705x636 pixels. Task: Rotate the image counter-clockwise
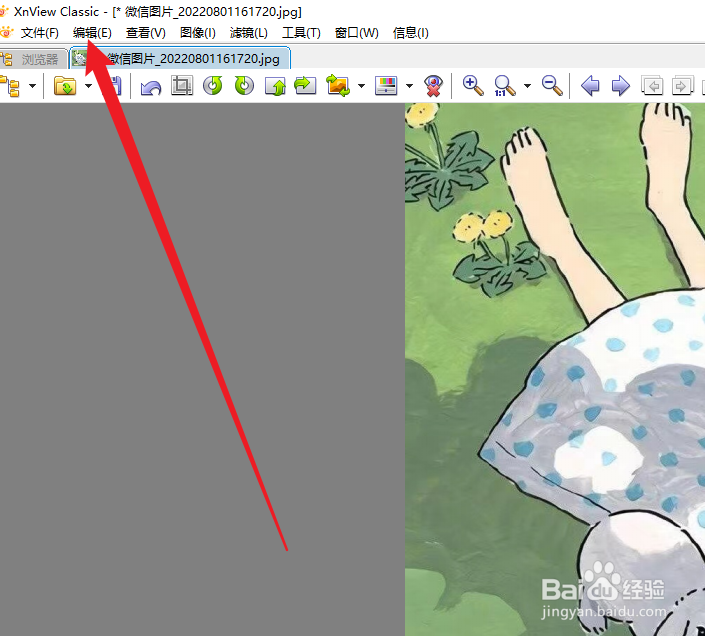213,85
